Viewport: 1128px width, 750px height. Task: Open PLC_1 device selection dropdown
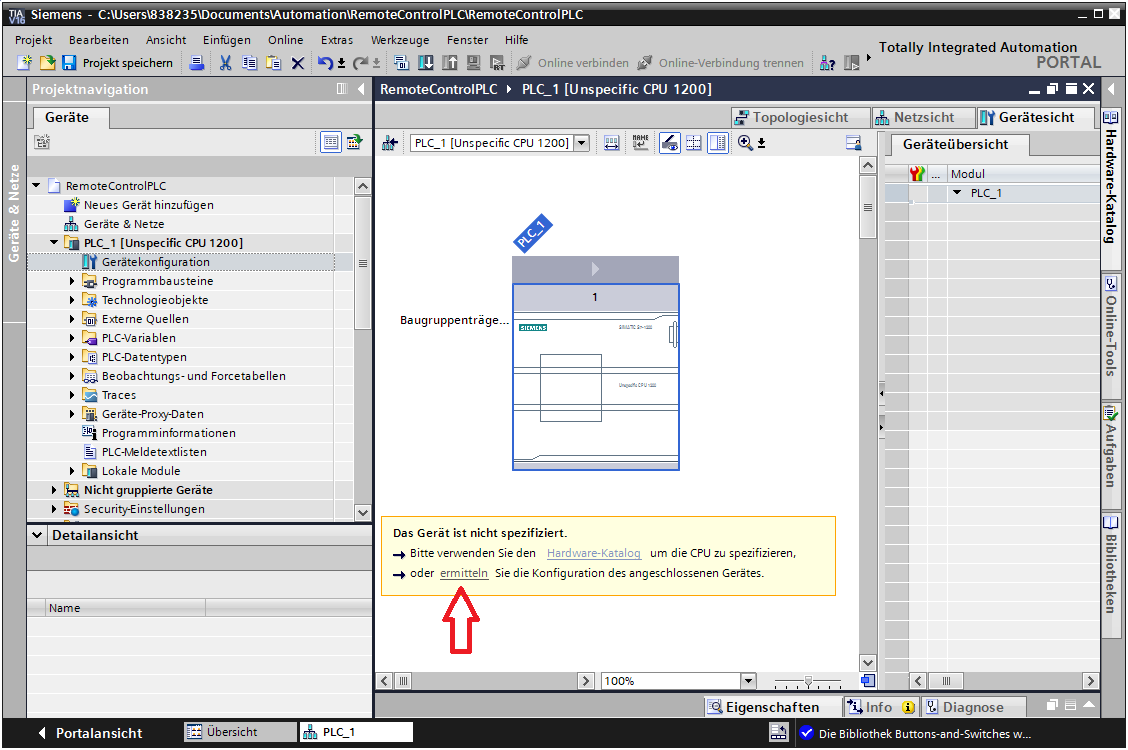point(582,142)
